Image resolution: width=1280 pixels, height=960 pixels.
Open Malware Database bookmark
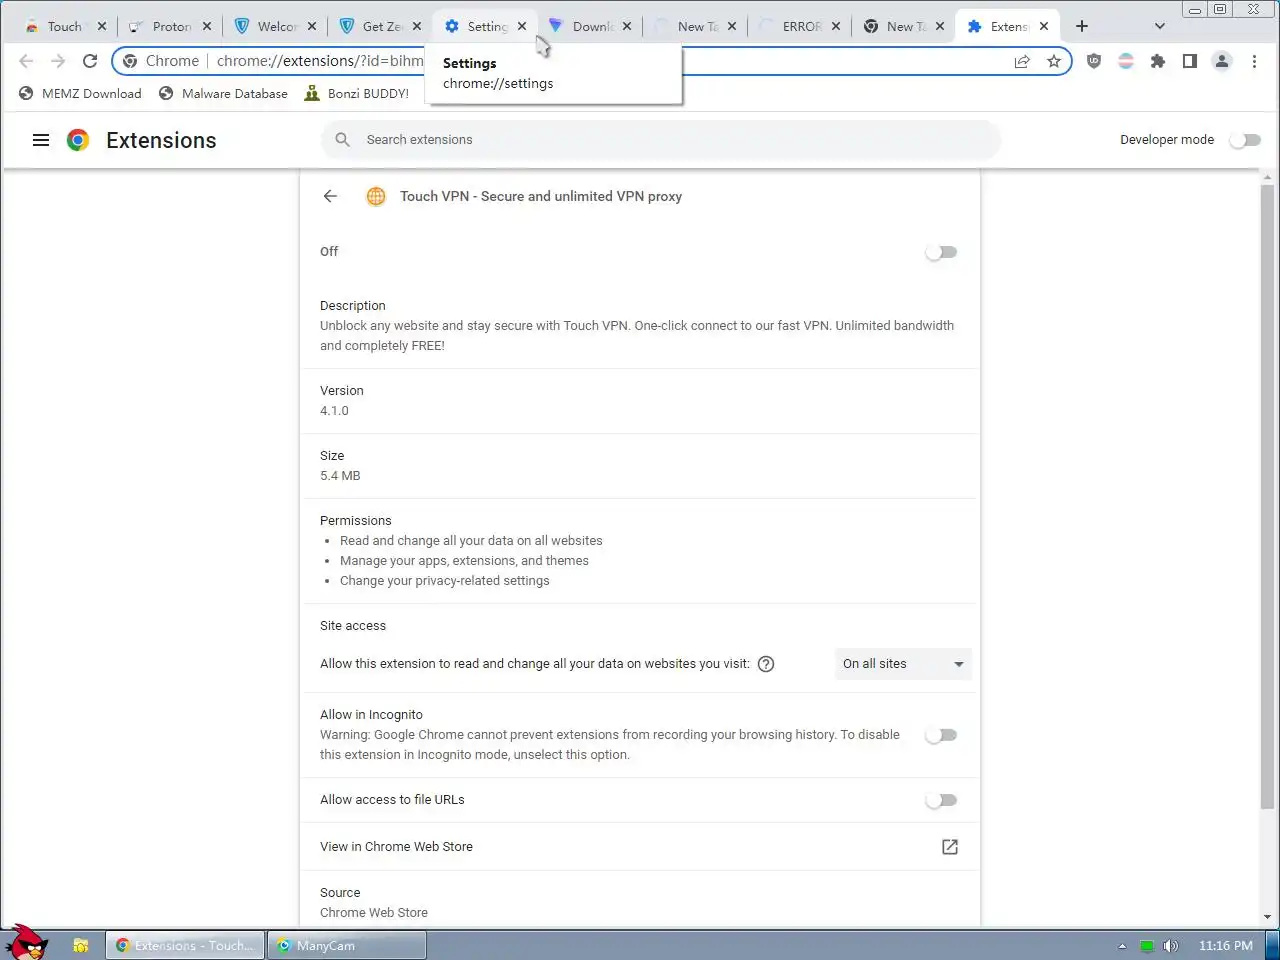223,94
